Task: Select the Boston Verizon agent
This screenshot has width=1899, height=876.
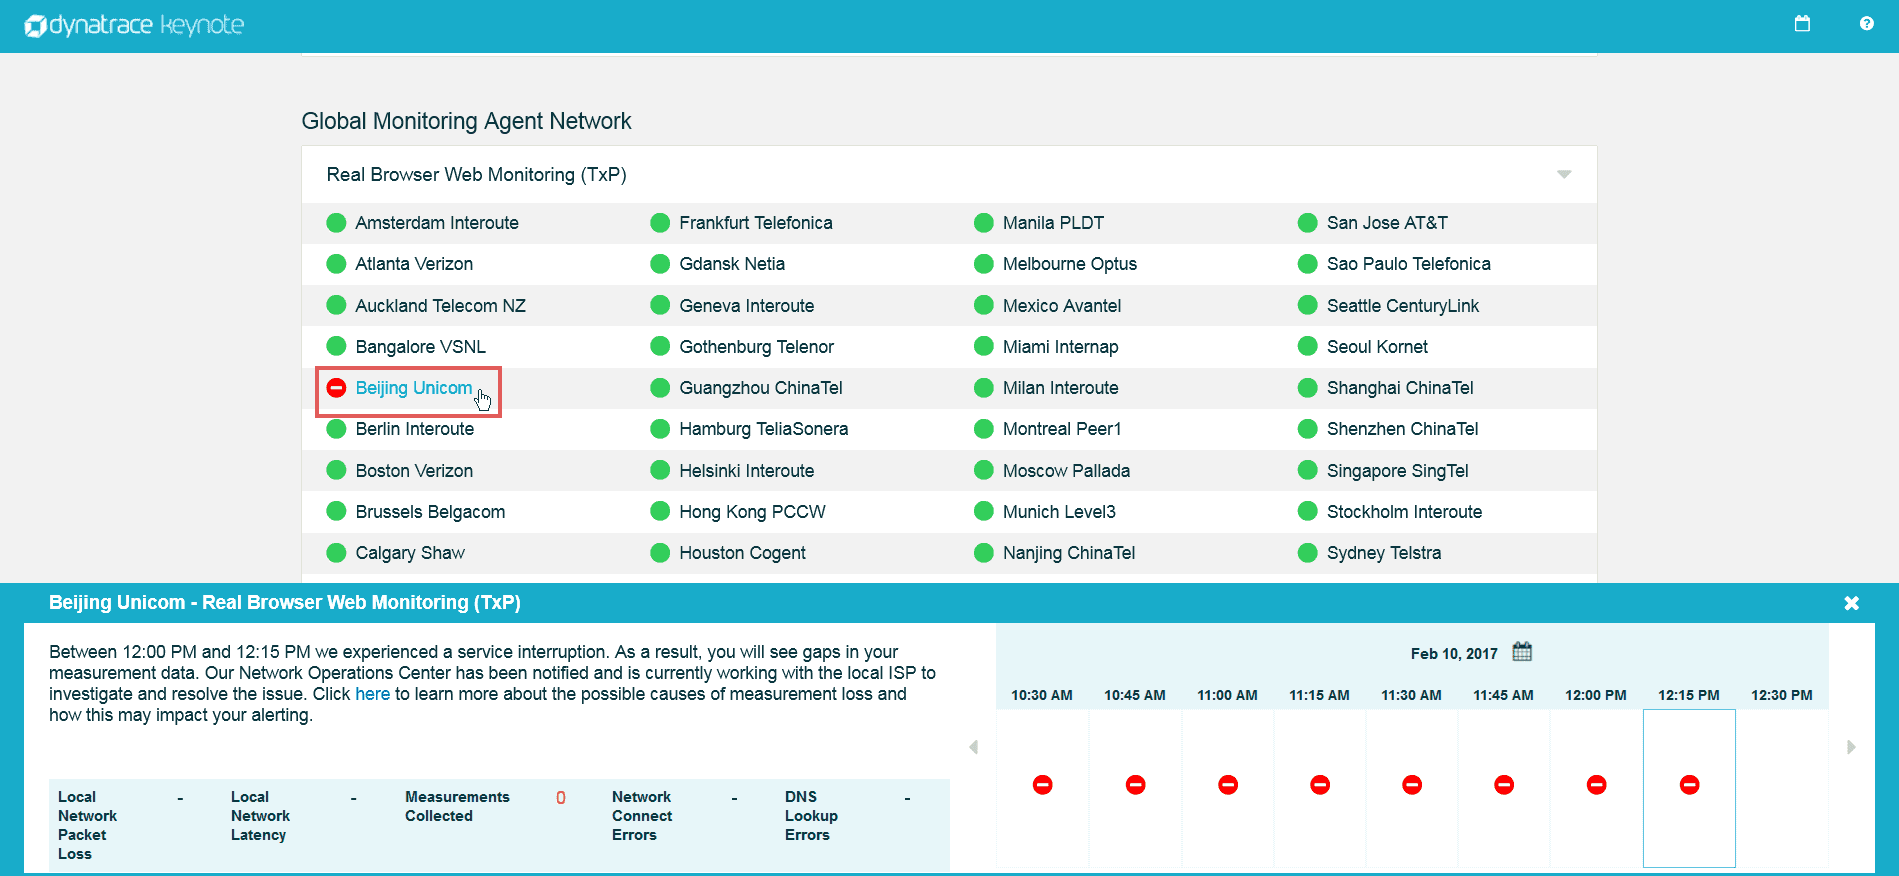Action: pyautogui.click(x=414, y=471)
